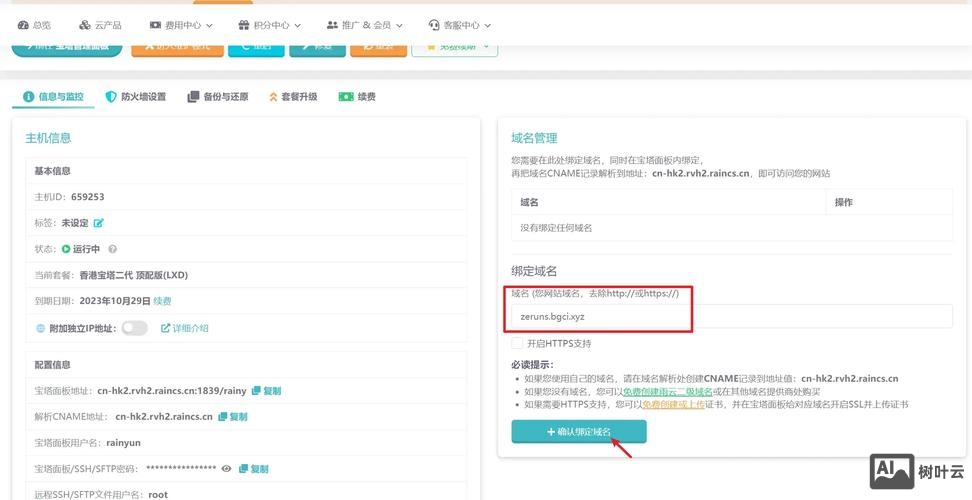Copy the 解析CNAME地址 value
The height and width of the screenshot is (500, 972).
pos(232,417)
